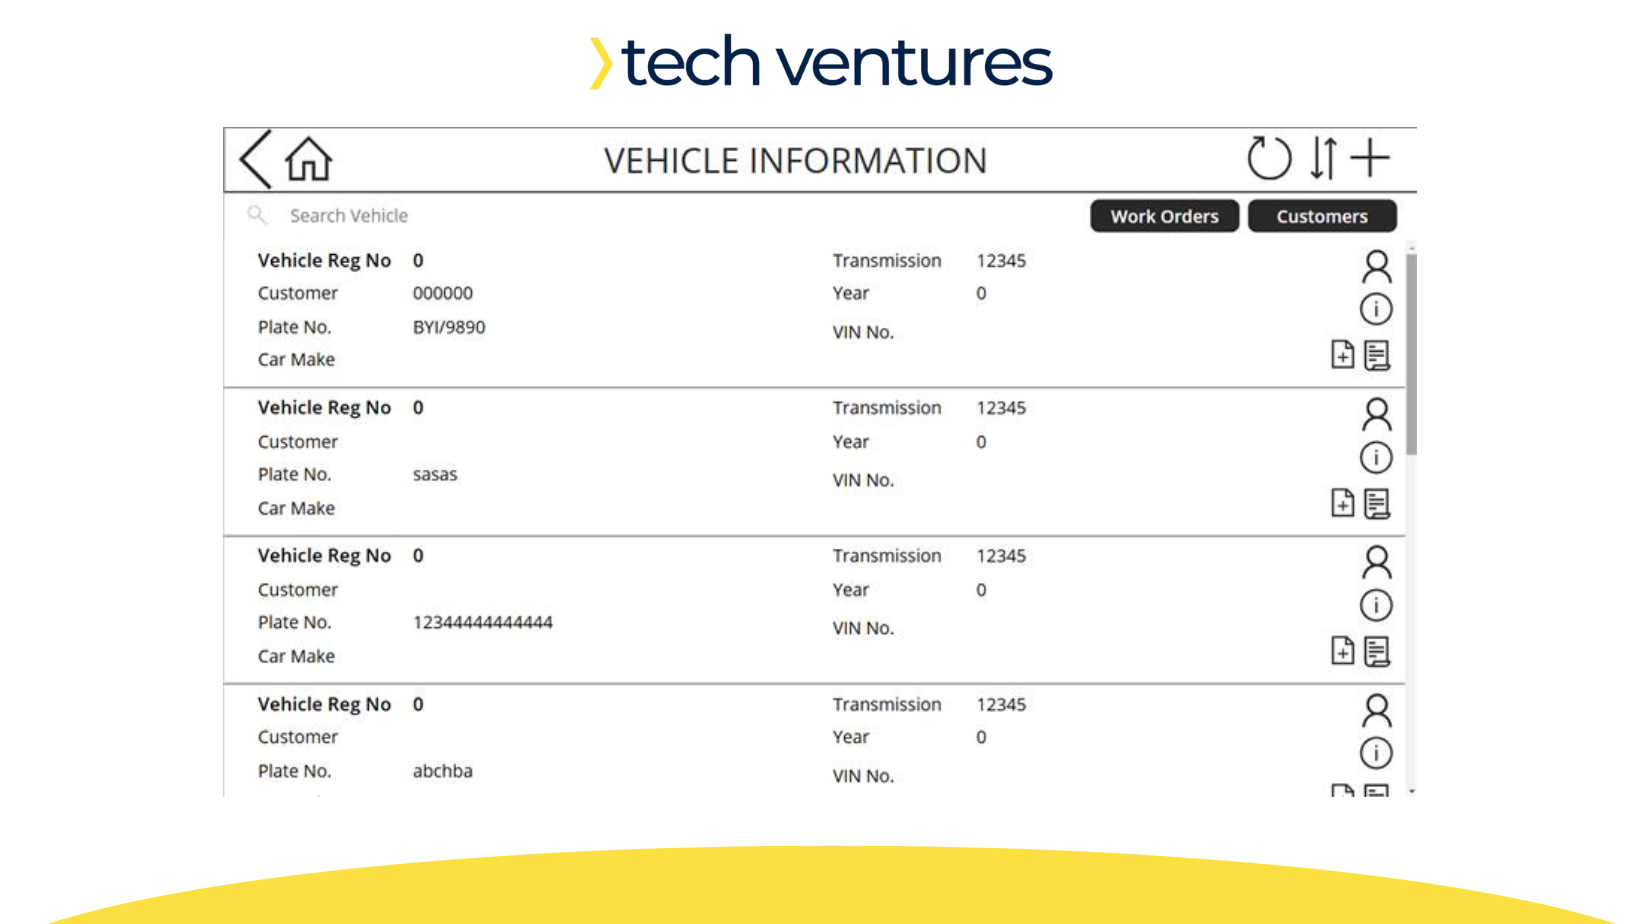The height and width of the screenshot is (924, 1640).
Task: Open the Customers button
Action: (x=1322, y=216)
